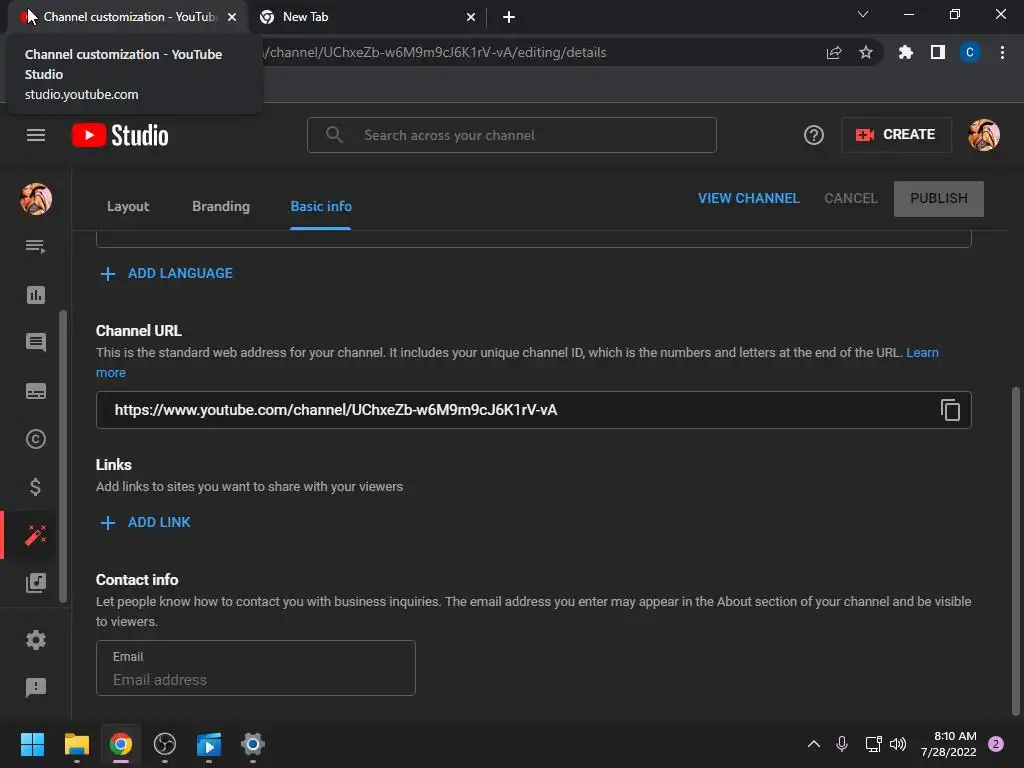Open a new browser tab with plus
The height and width of the screenshot is (768, 1024).
(509, 17)
